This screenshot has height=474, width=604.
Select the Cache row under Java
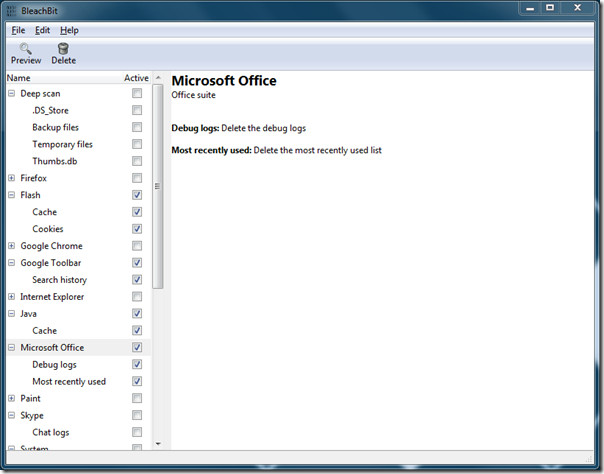pos(79,331)
